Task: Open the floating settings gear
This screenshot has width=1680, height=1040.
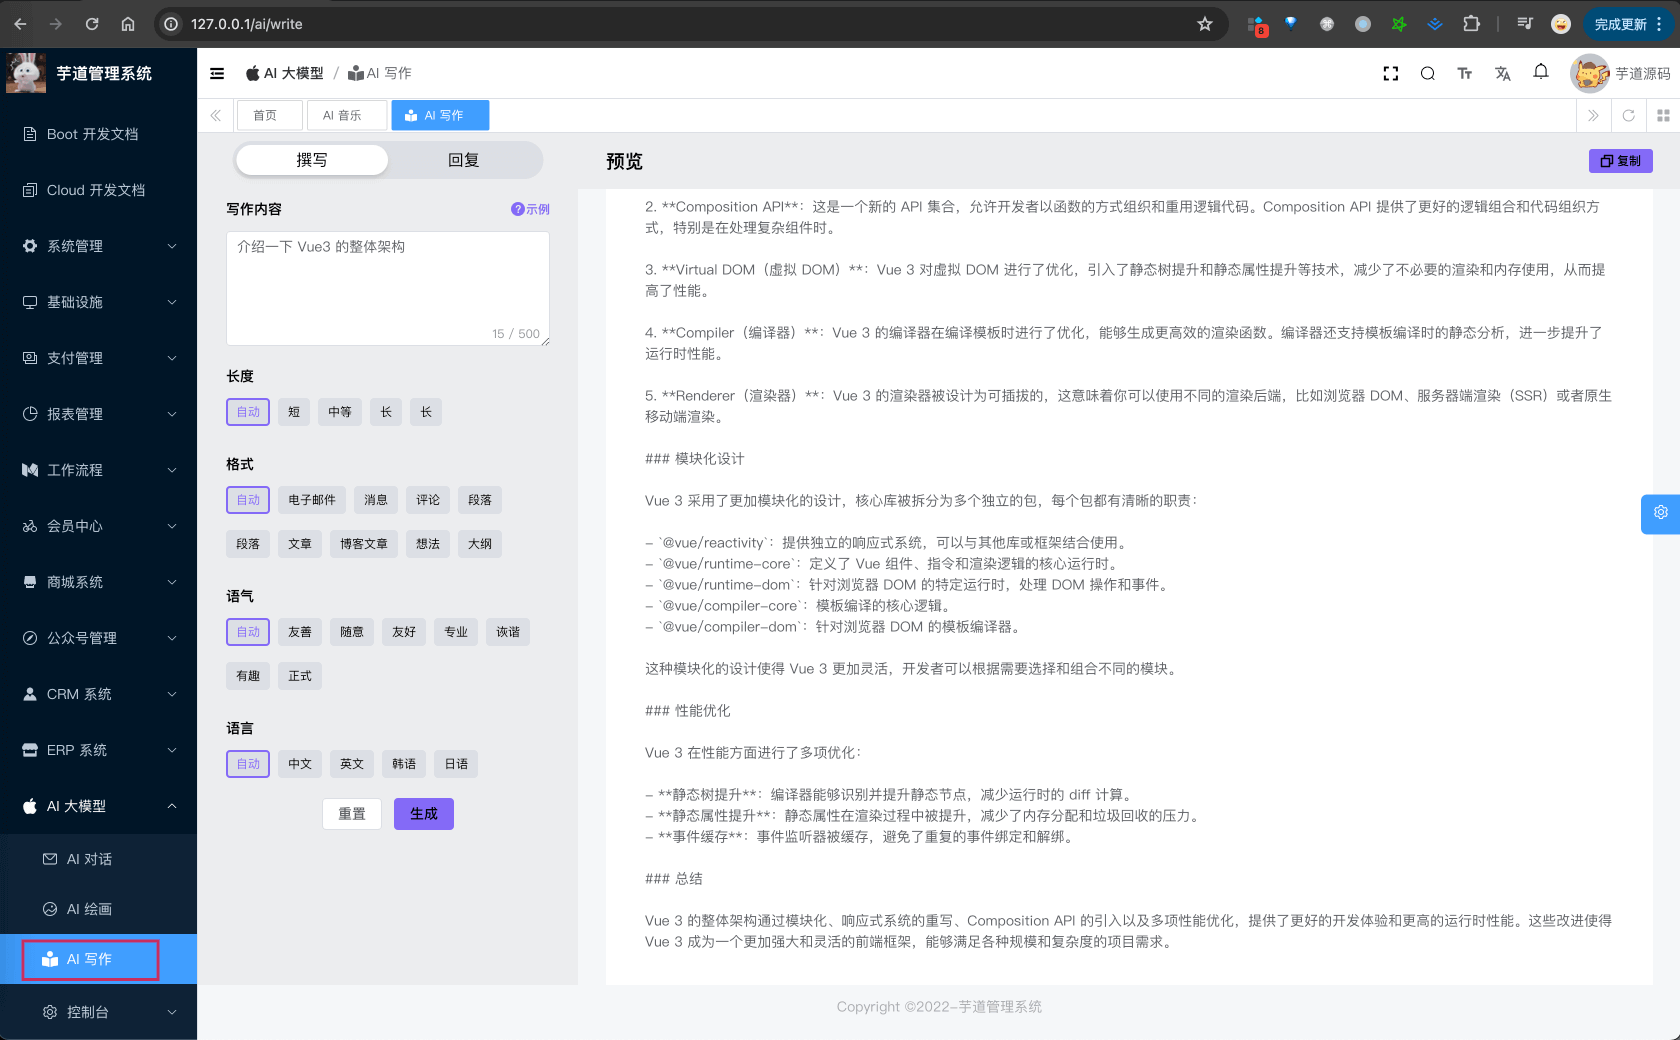Action: (1660, 513)
